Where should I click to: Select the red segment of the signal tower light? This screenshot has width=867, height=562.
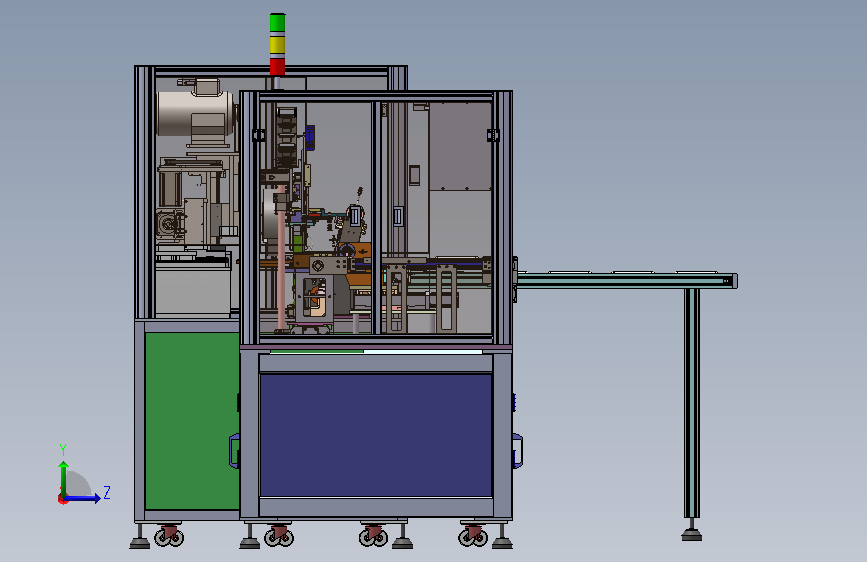(277, 65)
